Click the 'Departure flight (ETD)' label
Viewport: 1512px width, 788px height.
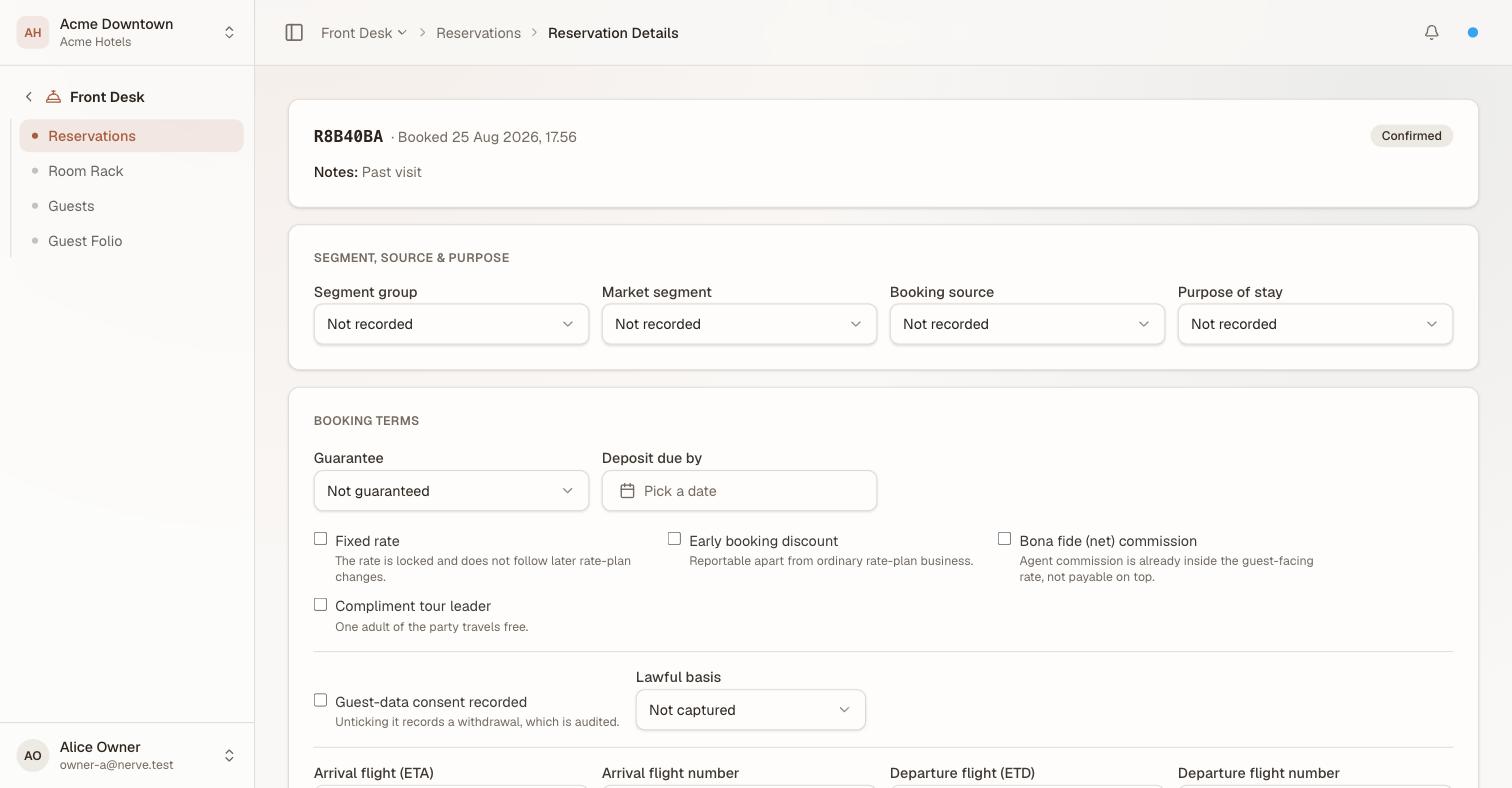click(x=962, y=773)
